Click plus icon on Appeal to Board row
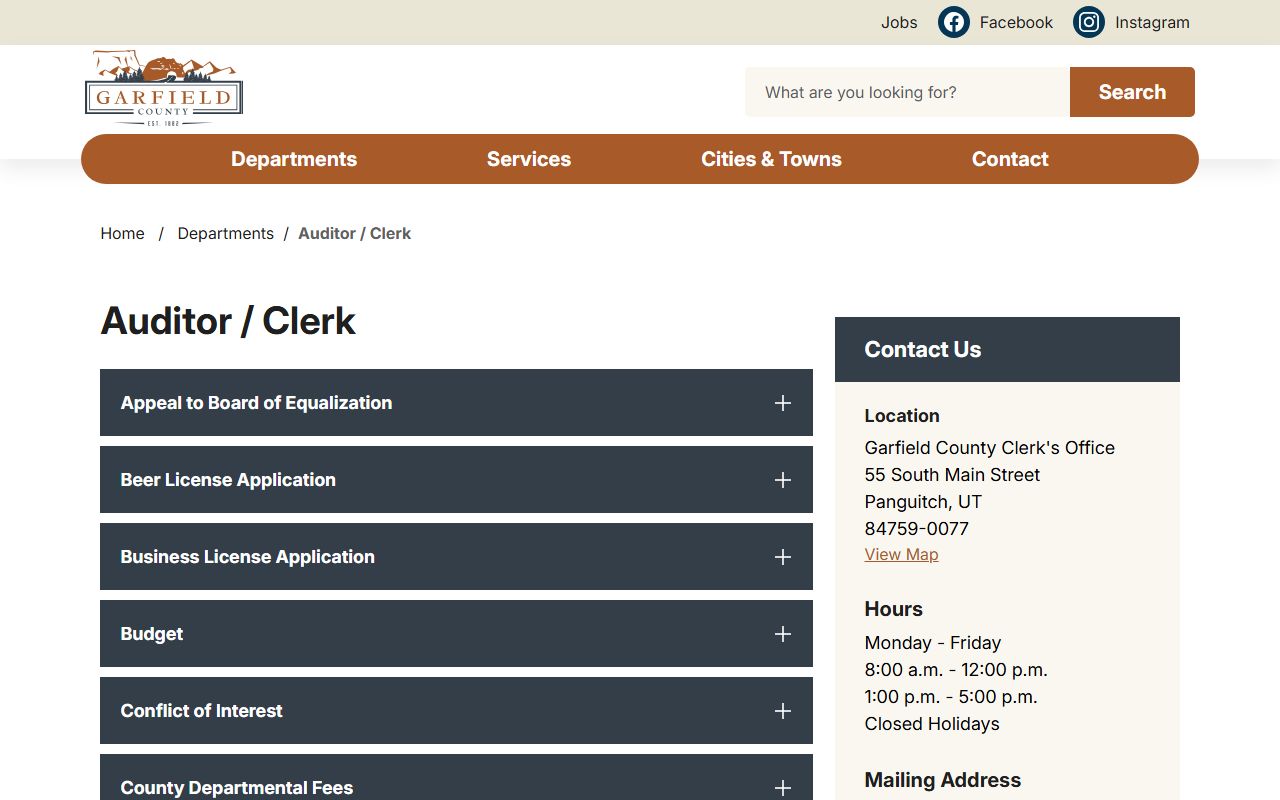The height and width of the screenshot is (800, 1280). [783, 403]
